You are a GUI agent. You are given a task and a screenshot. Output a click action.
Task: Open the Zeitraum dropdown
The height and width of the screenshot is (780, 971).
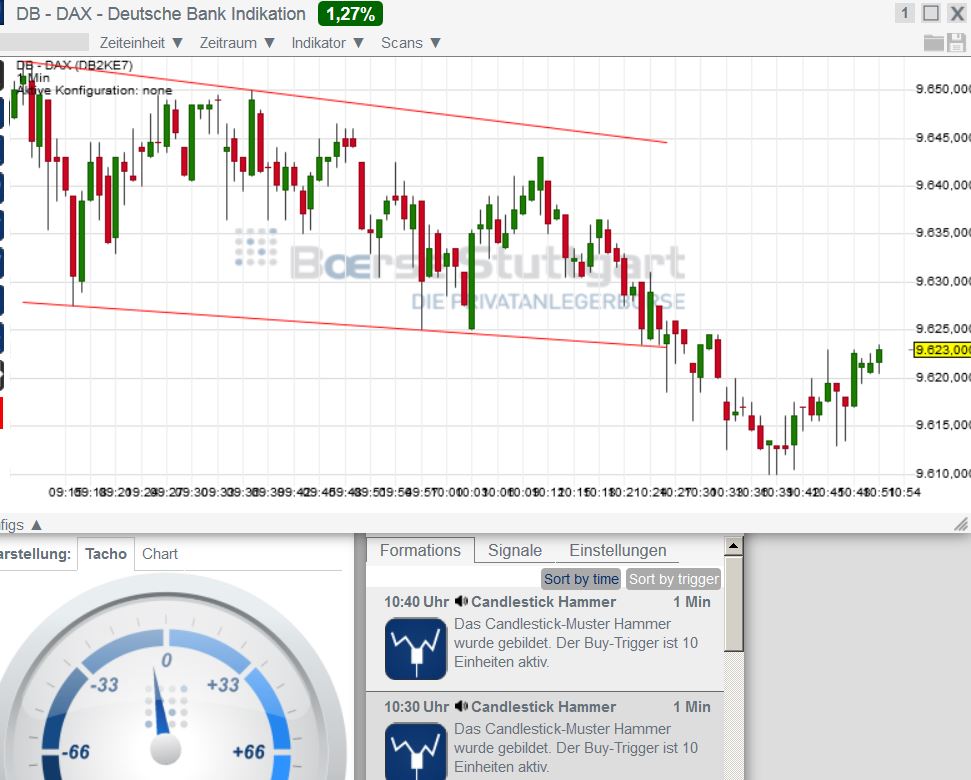236,42
